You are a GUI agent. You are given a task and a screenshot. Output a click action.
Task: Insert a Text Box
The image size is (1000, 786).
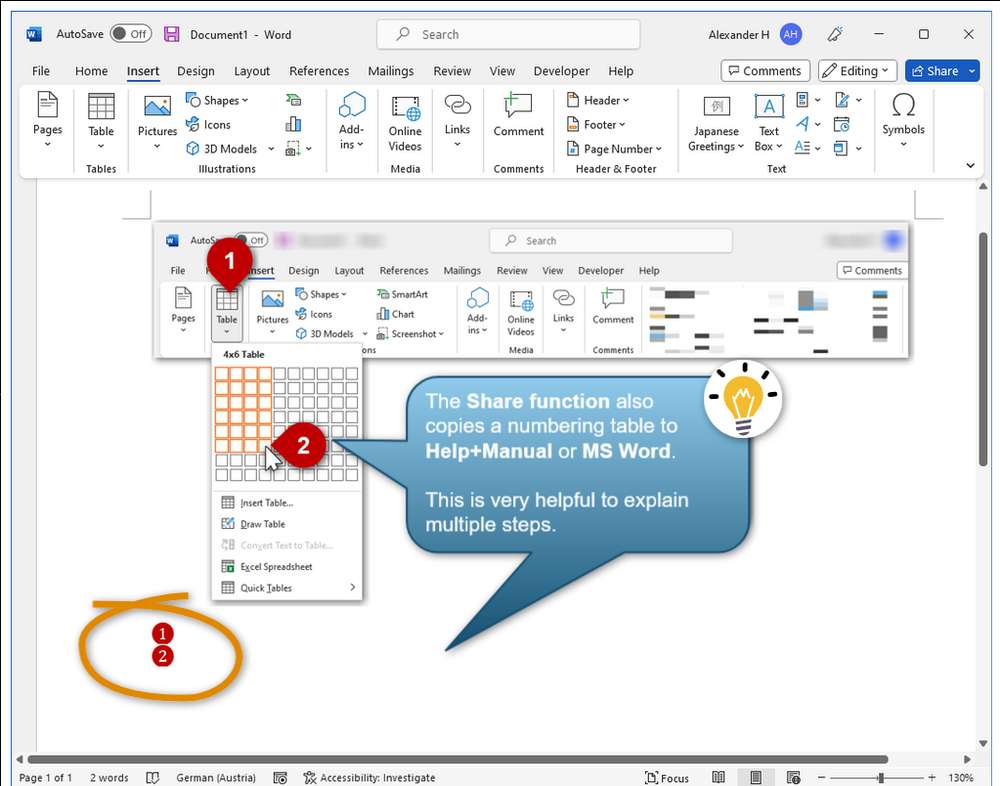click(768, 123)
